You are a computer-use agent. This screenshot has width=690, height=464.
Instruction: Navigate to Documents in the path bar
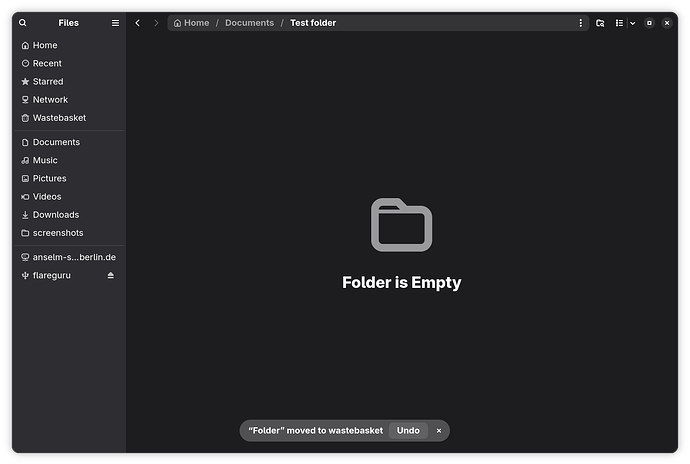[x=250, y=23]
